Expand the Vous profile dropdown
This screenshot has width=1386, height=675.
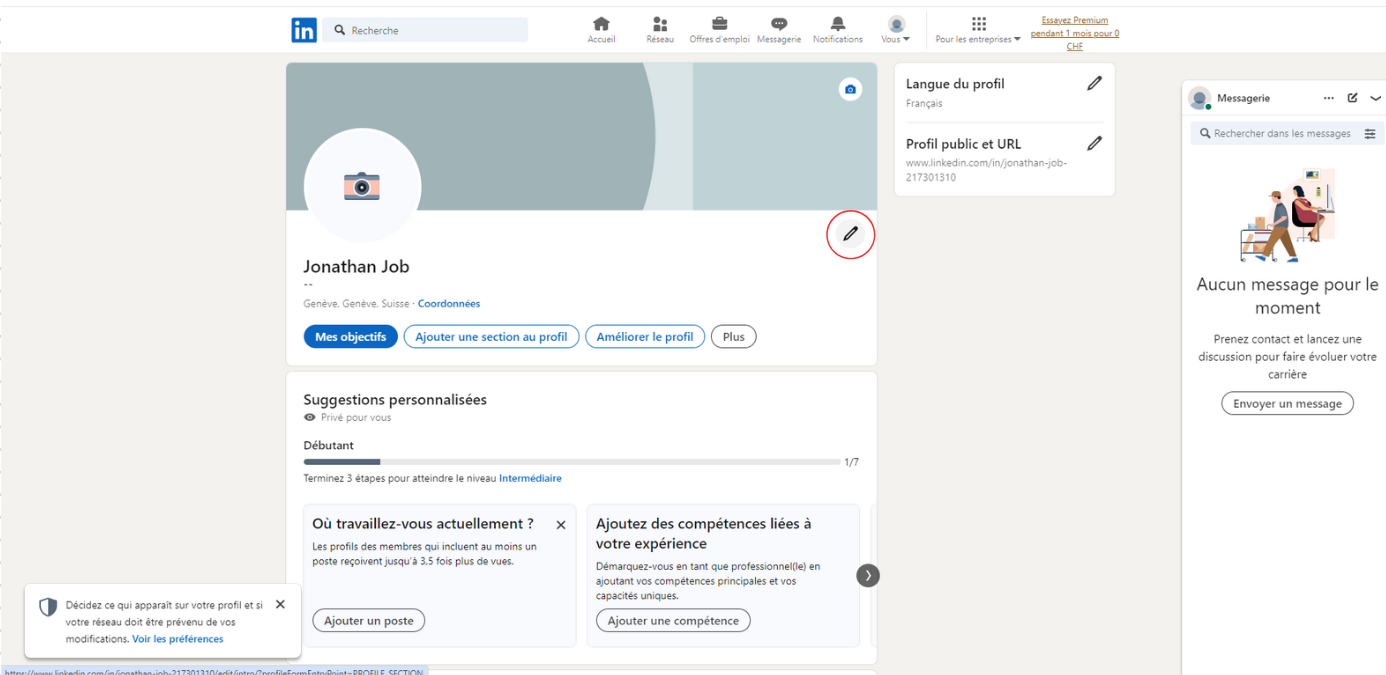click(896, 31)
